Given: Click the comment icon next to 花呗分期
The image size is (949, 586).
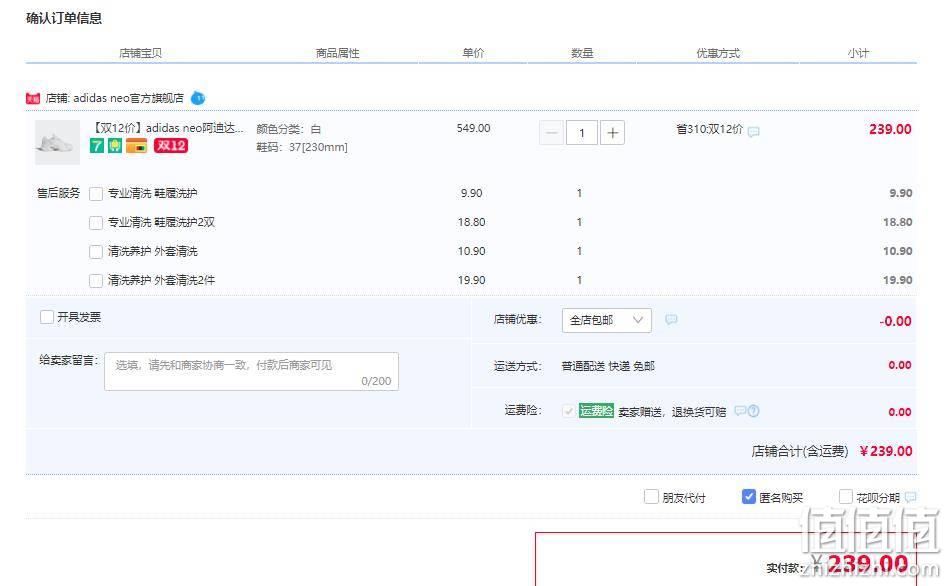Looking at the screenshot, I should pos(910,497).
